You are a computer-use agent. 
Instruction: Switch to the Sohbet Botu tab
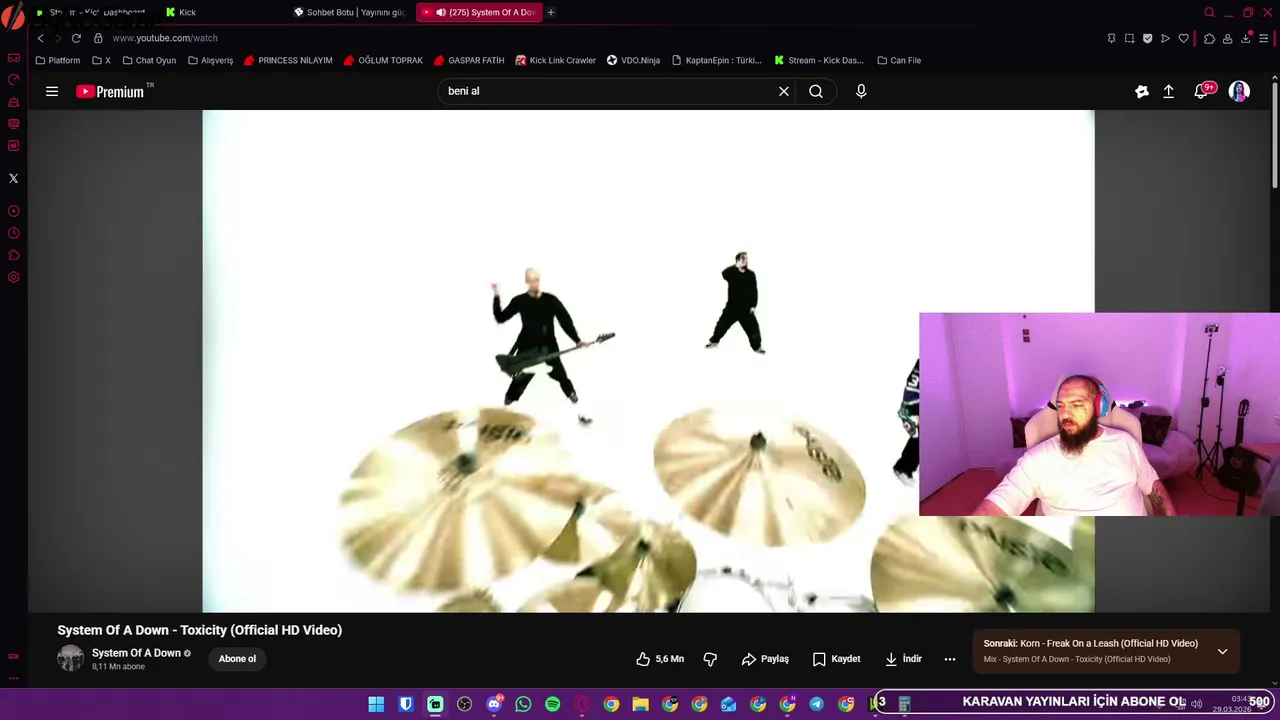[x=350, y=12]
